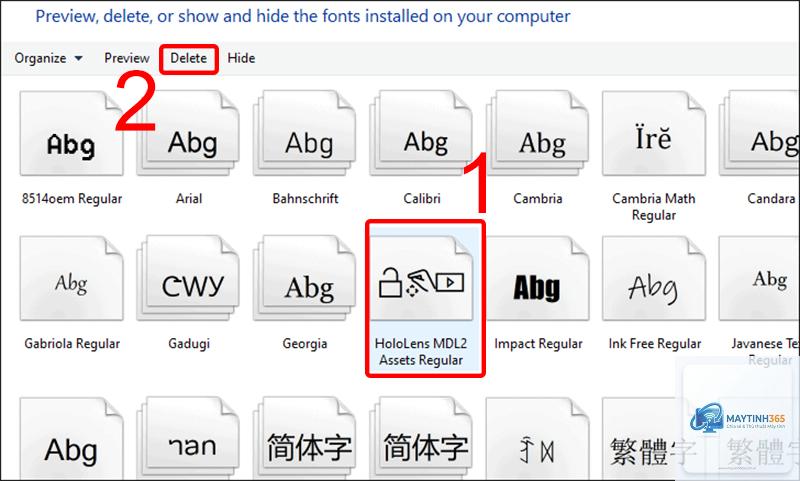800x481 pixels.
Task: Click the Preview toolbar button
Action: (127, 58)
